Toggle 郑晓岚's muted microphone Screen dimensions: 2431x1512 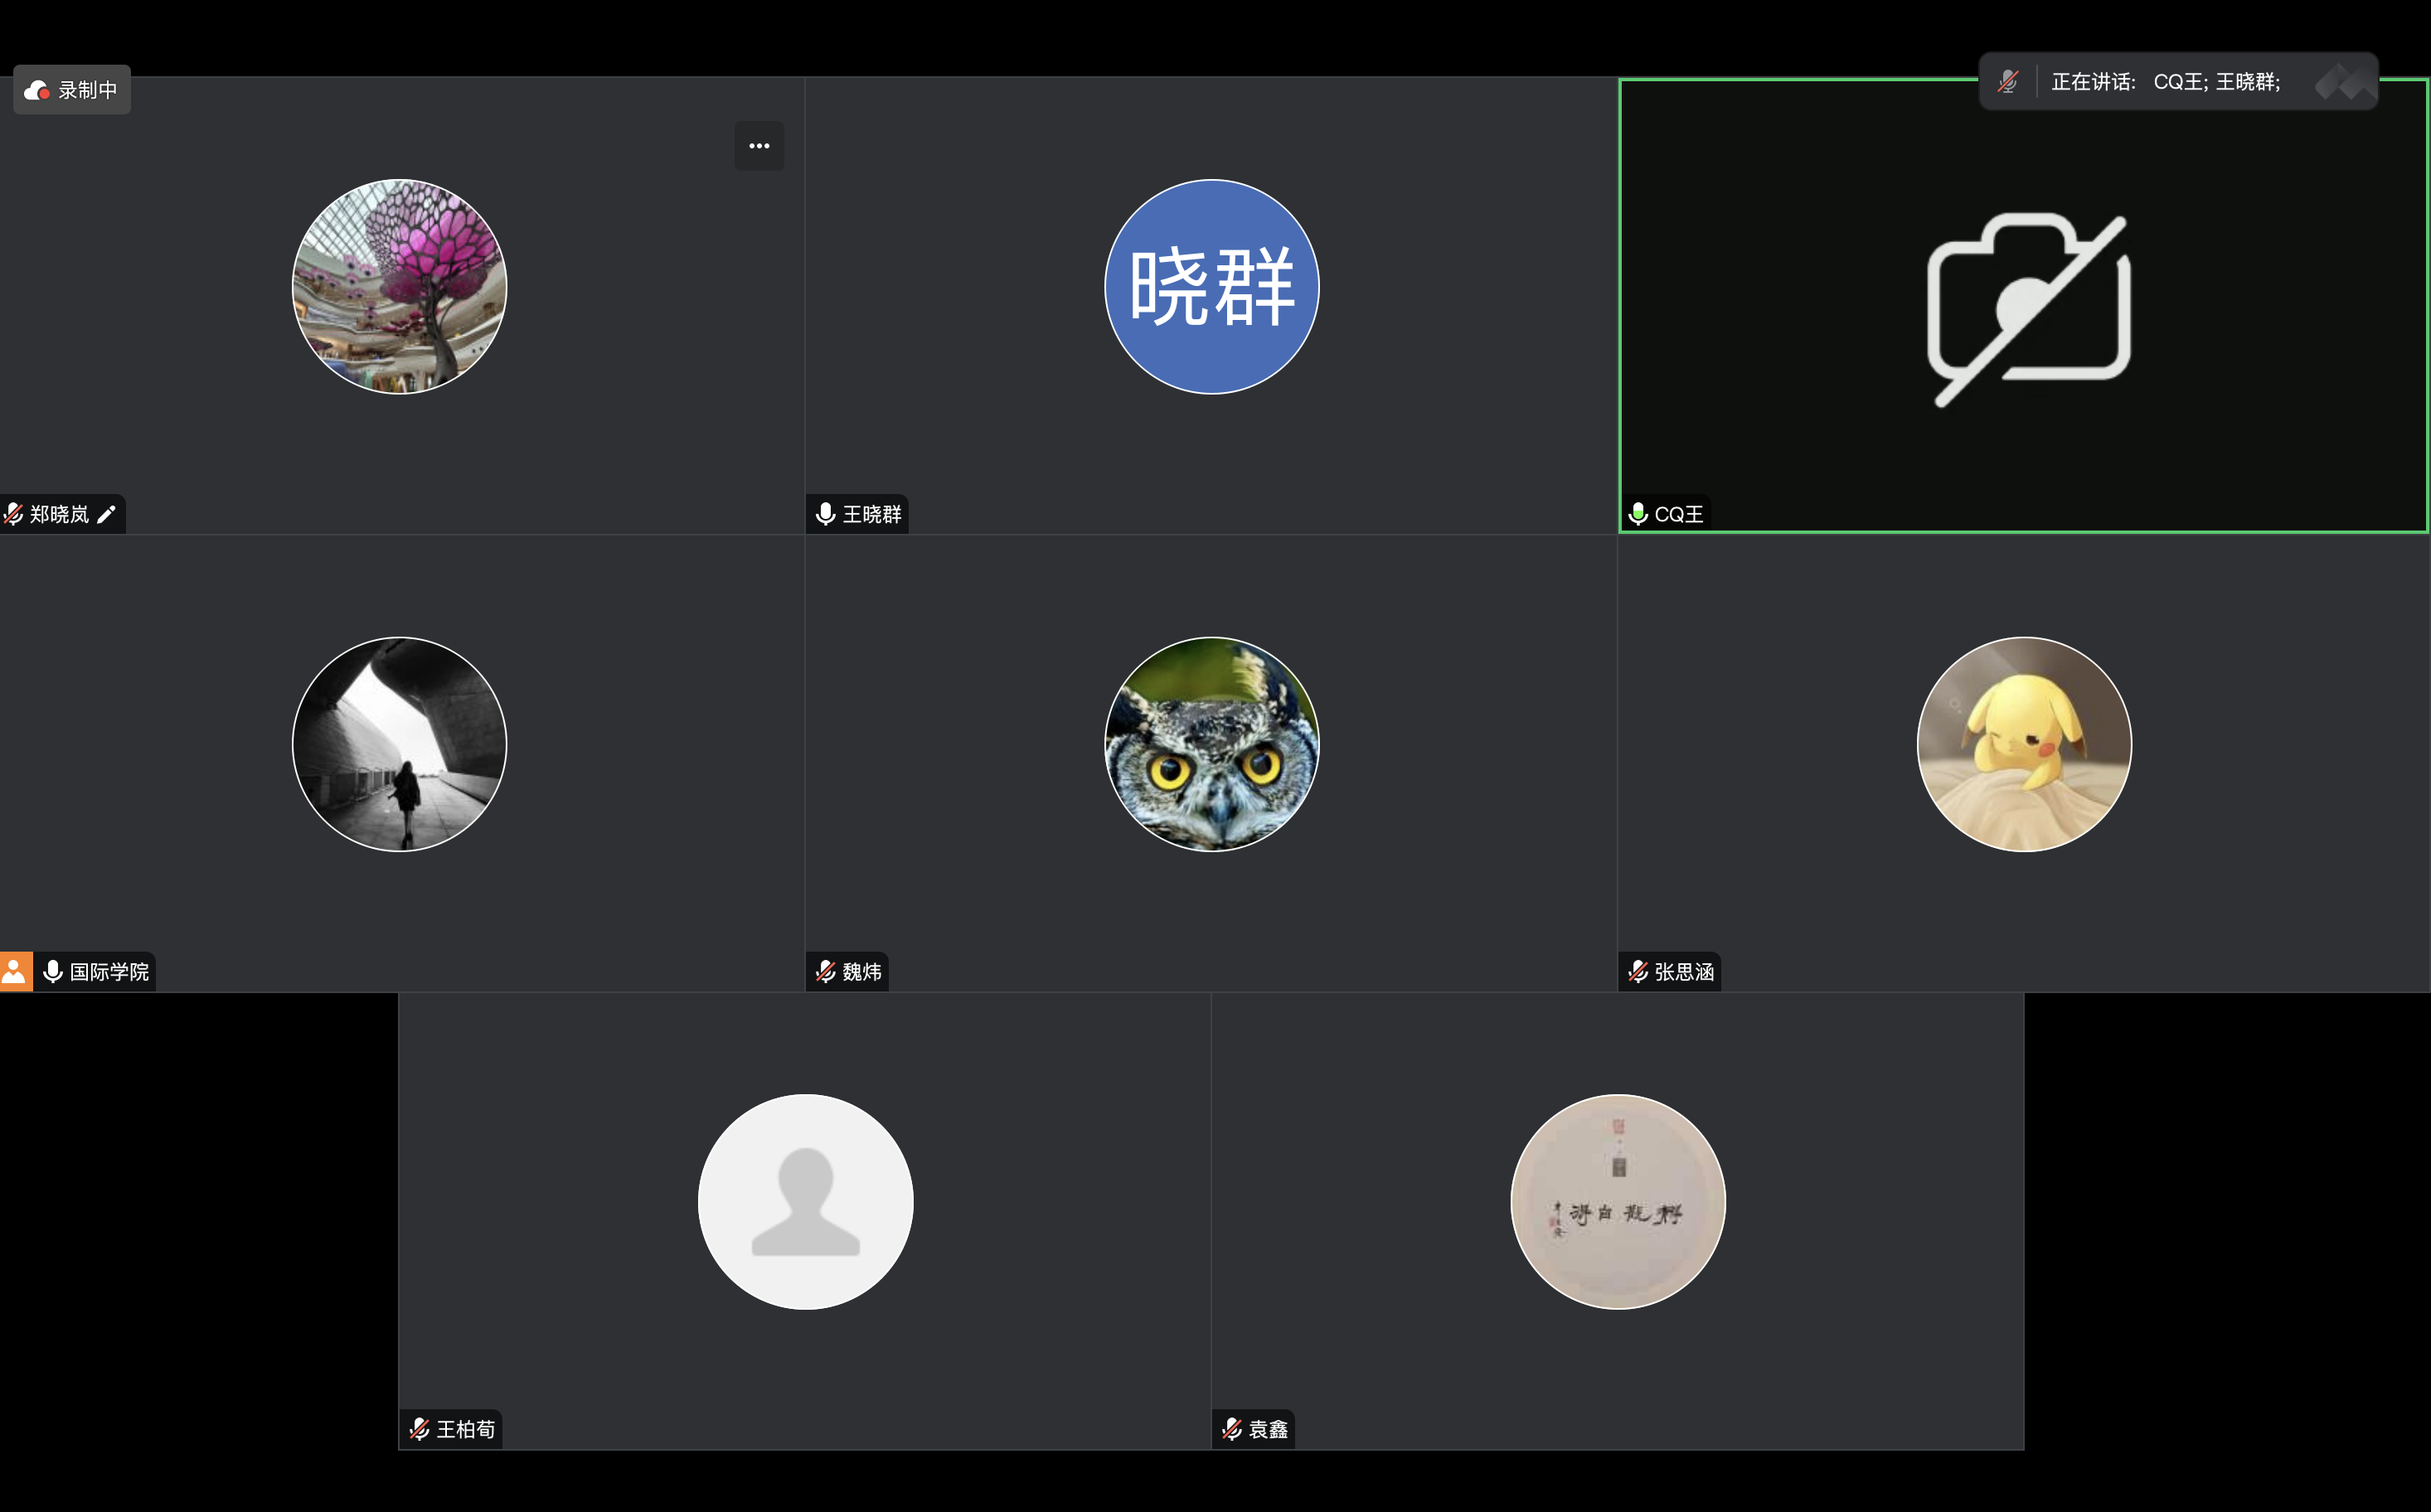click(x=14, y=513)
